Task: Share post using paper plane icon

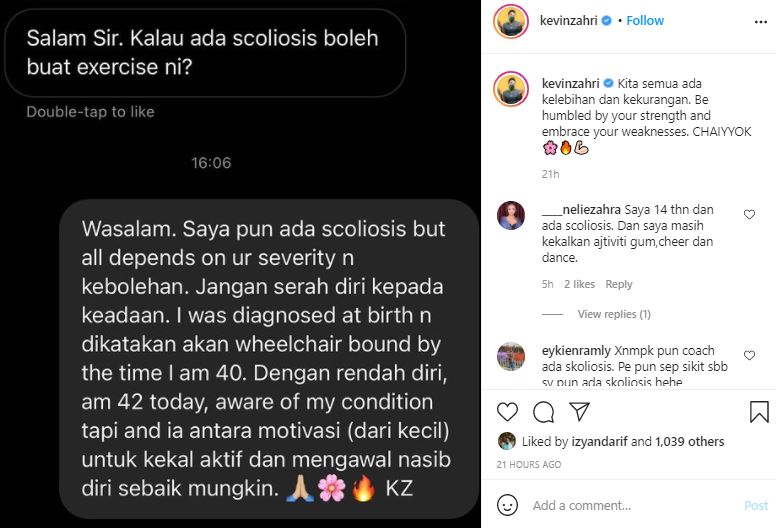Action: 579,411
